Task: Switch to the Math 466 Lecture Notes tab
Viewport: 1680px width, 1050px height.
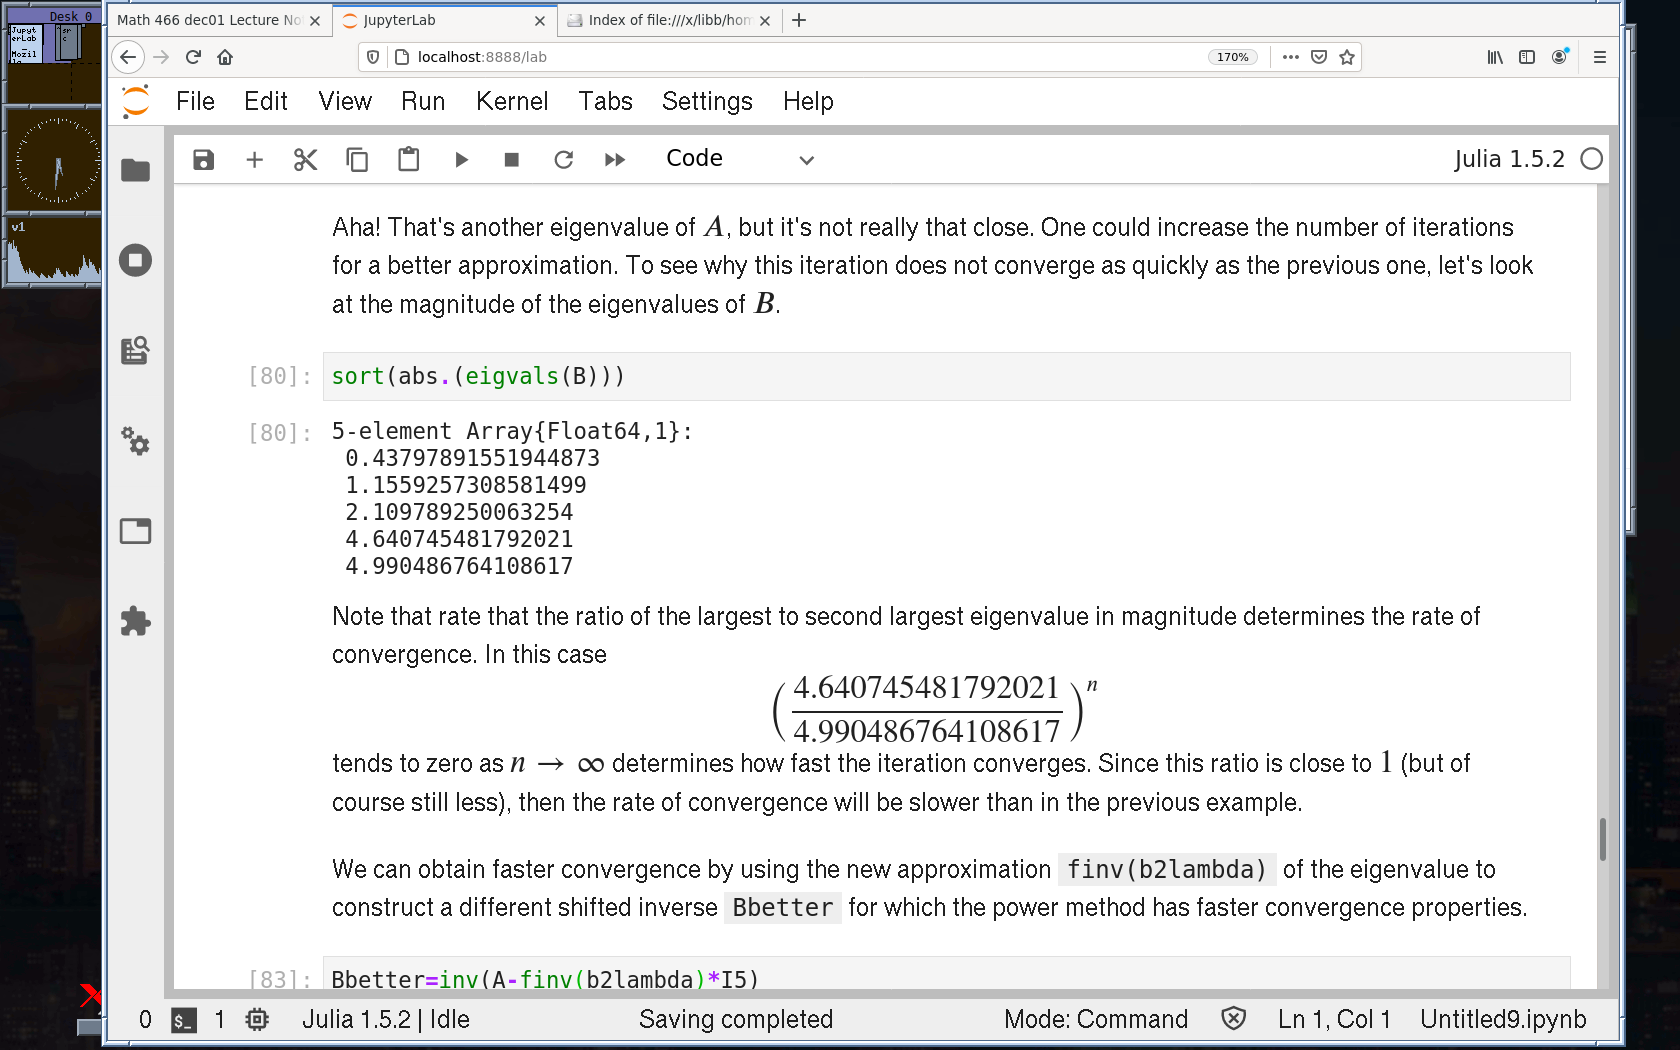Action: point(210,20)
